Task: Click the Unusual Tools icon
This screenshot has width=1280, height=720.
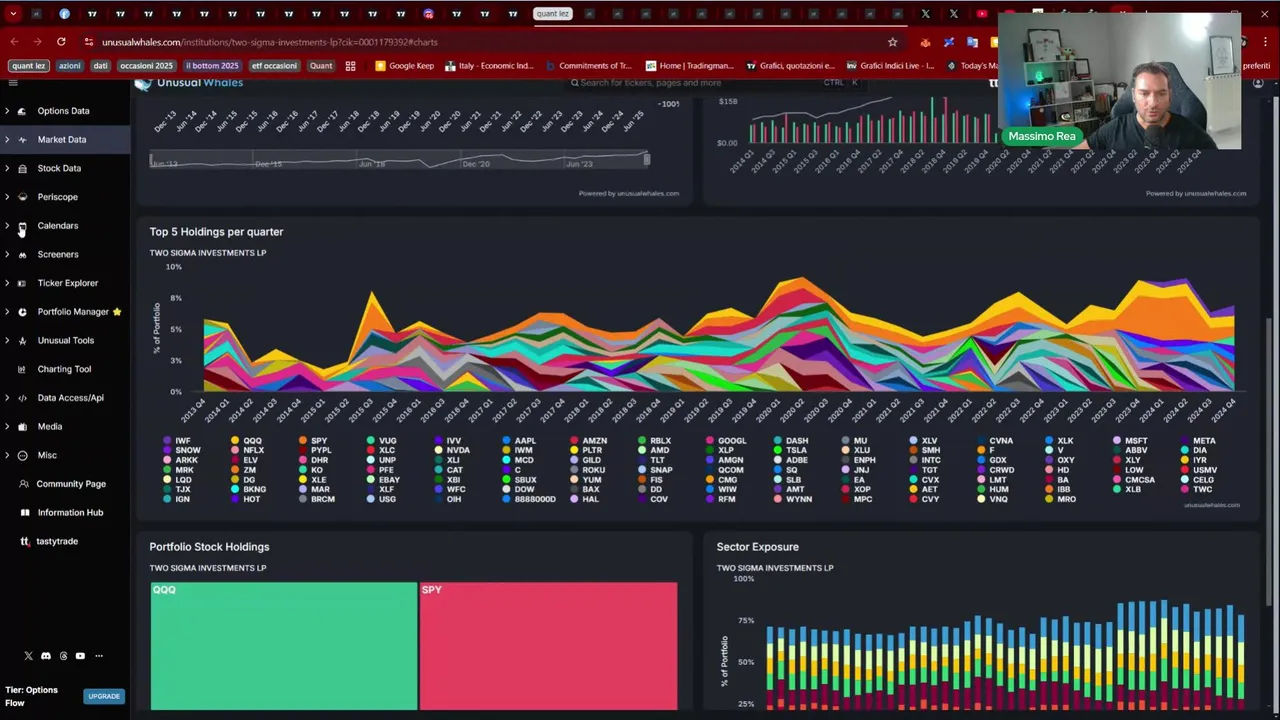Action: coord(22,340)
